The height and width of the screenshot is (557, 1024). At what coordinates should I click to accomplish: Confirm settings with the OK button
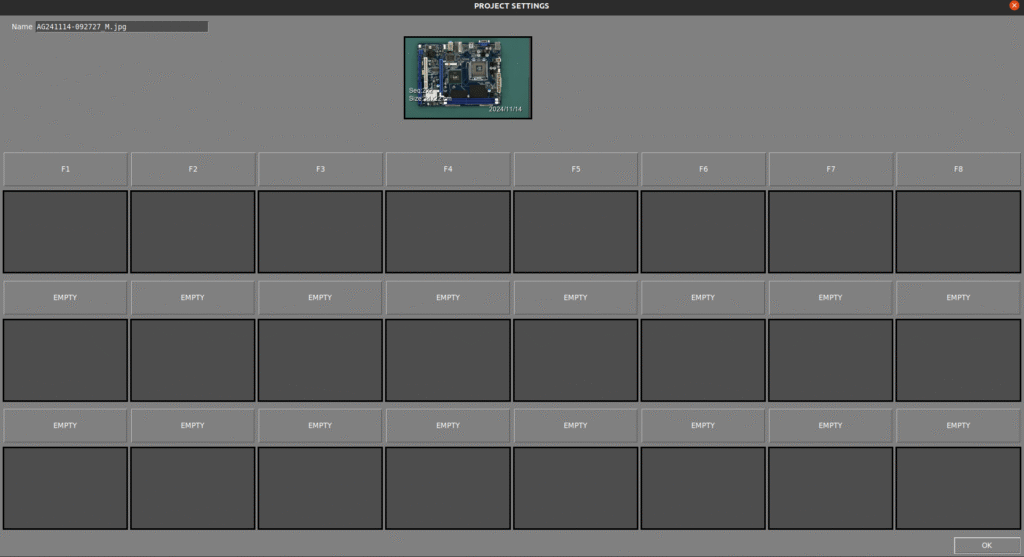[x=986, y=545]
